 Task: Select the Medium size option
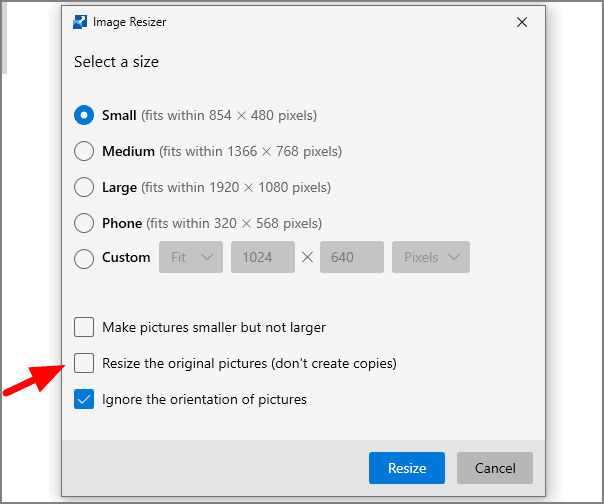(x=84, y=151)
